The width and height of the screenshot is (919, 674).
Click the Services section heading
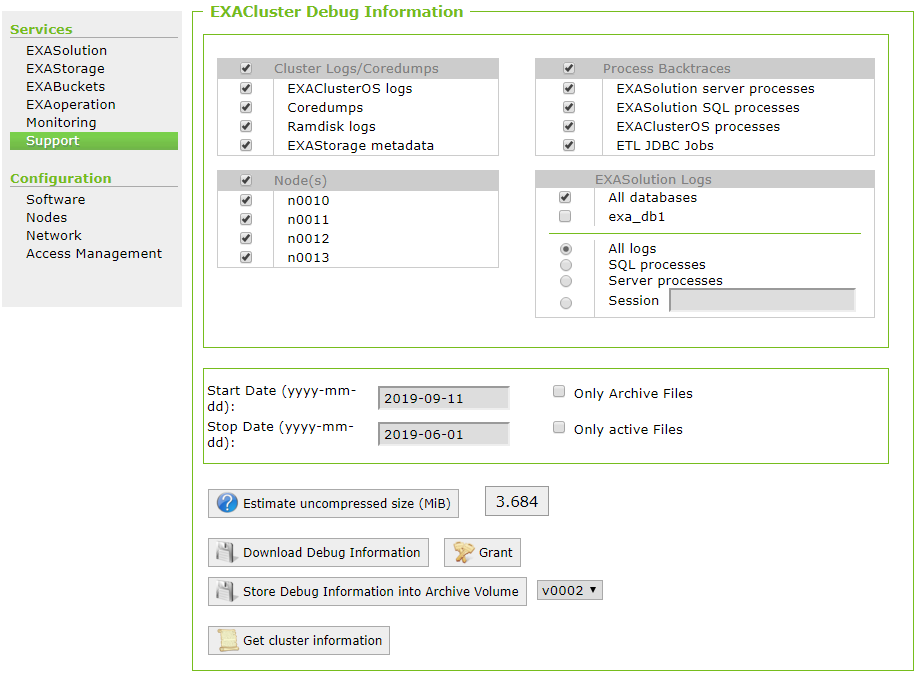41,29
